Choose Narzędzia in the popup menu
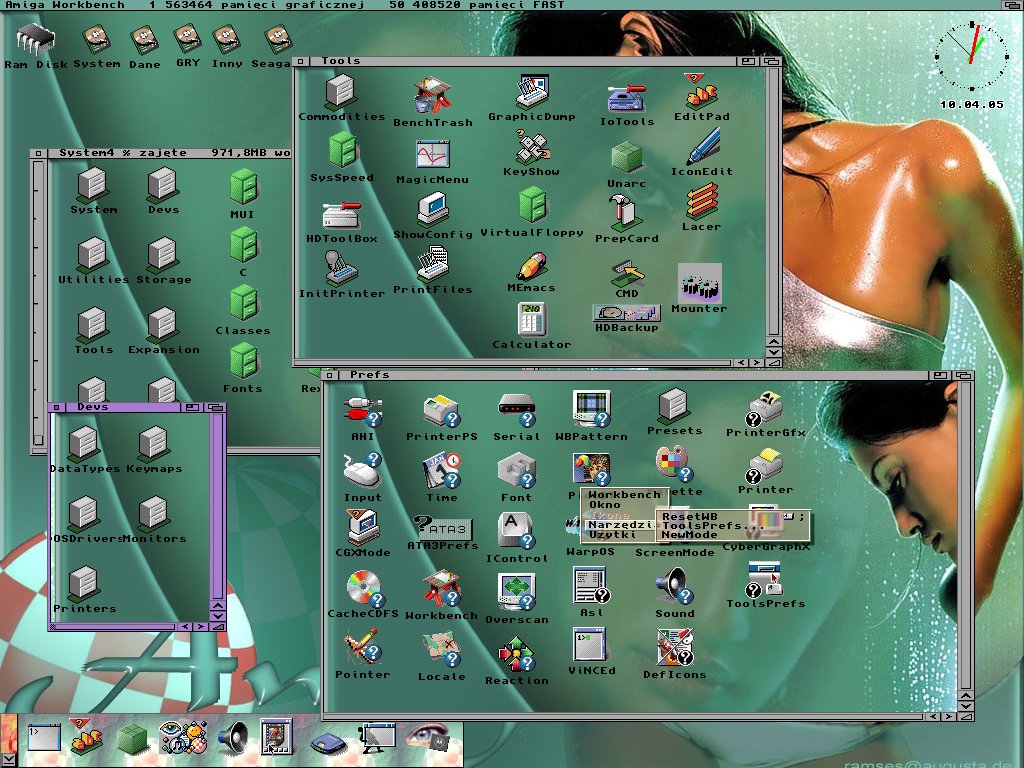This screenshot has height=768, width=1024. 621,525
